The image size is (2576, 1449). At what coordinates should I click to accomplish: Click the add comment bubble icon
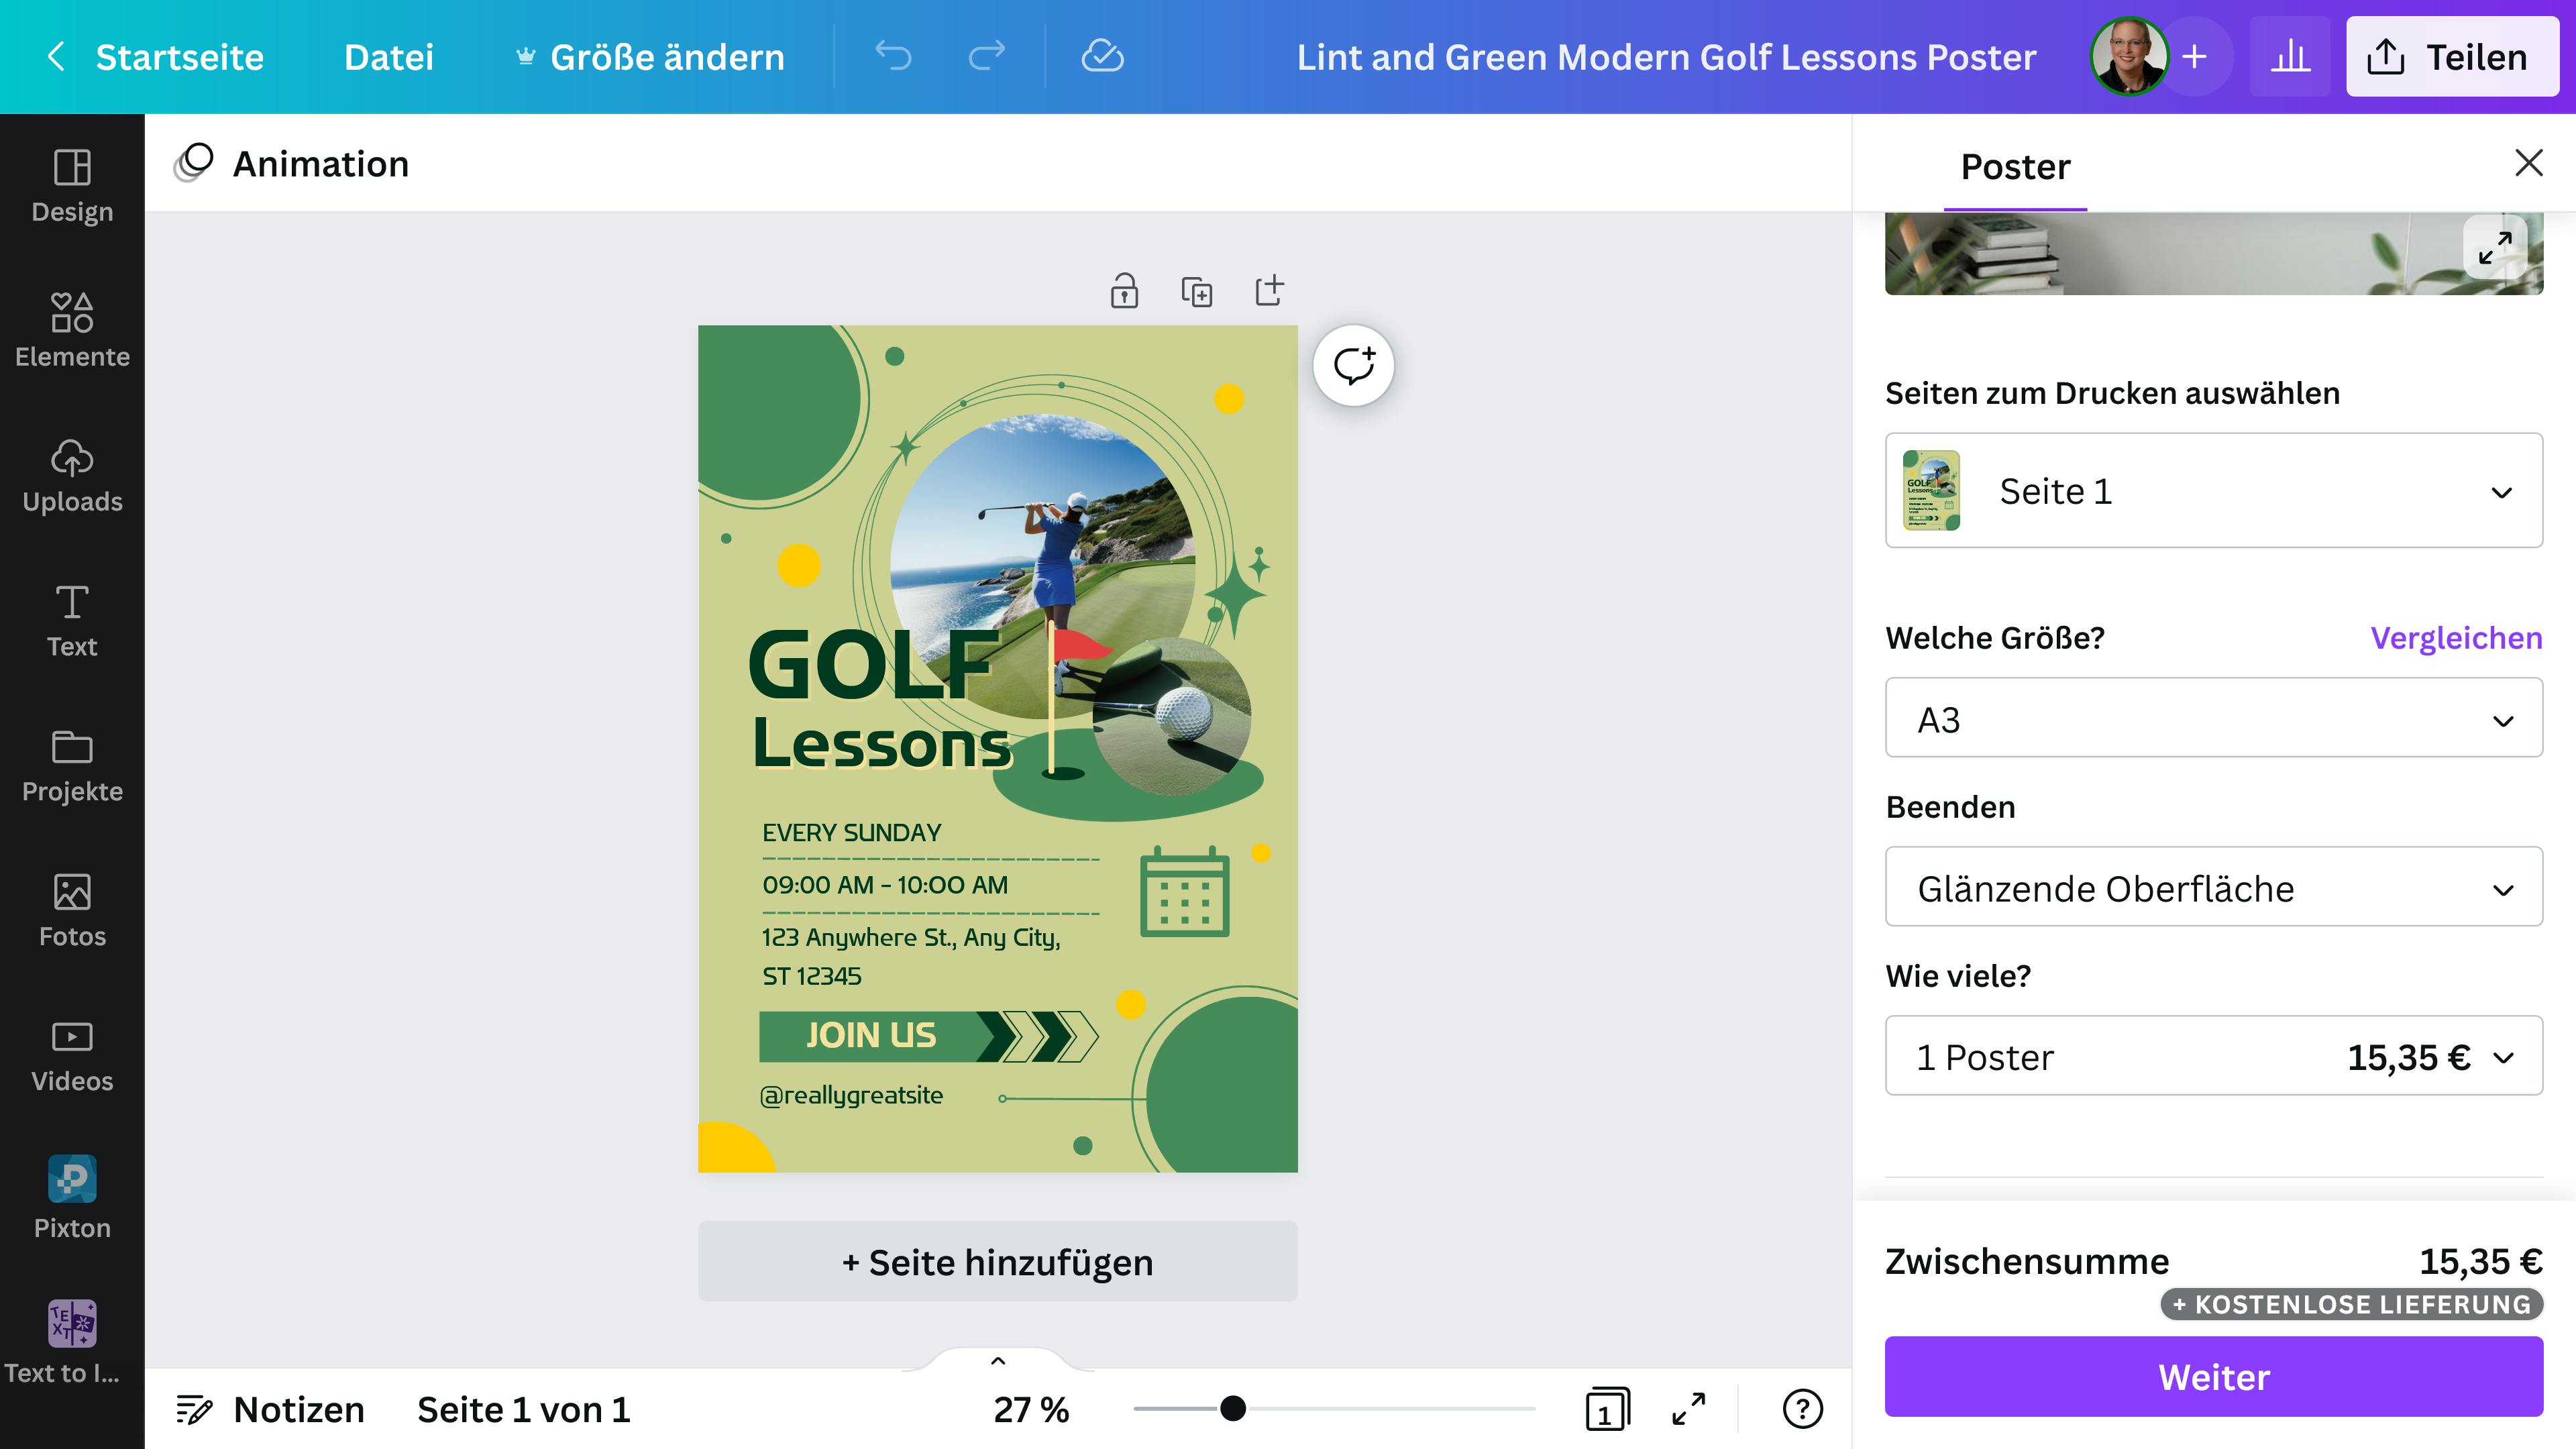coord(1353,366)
